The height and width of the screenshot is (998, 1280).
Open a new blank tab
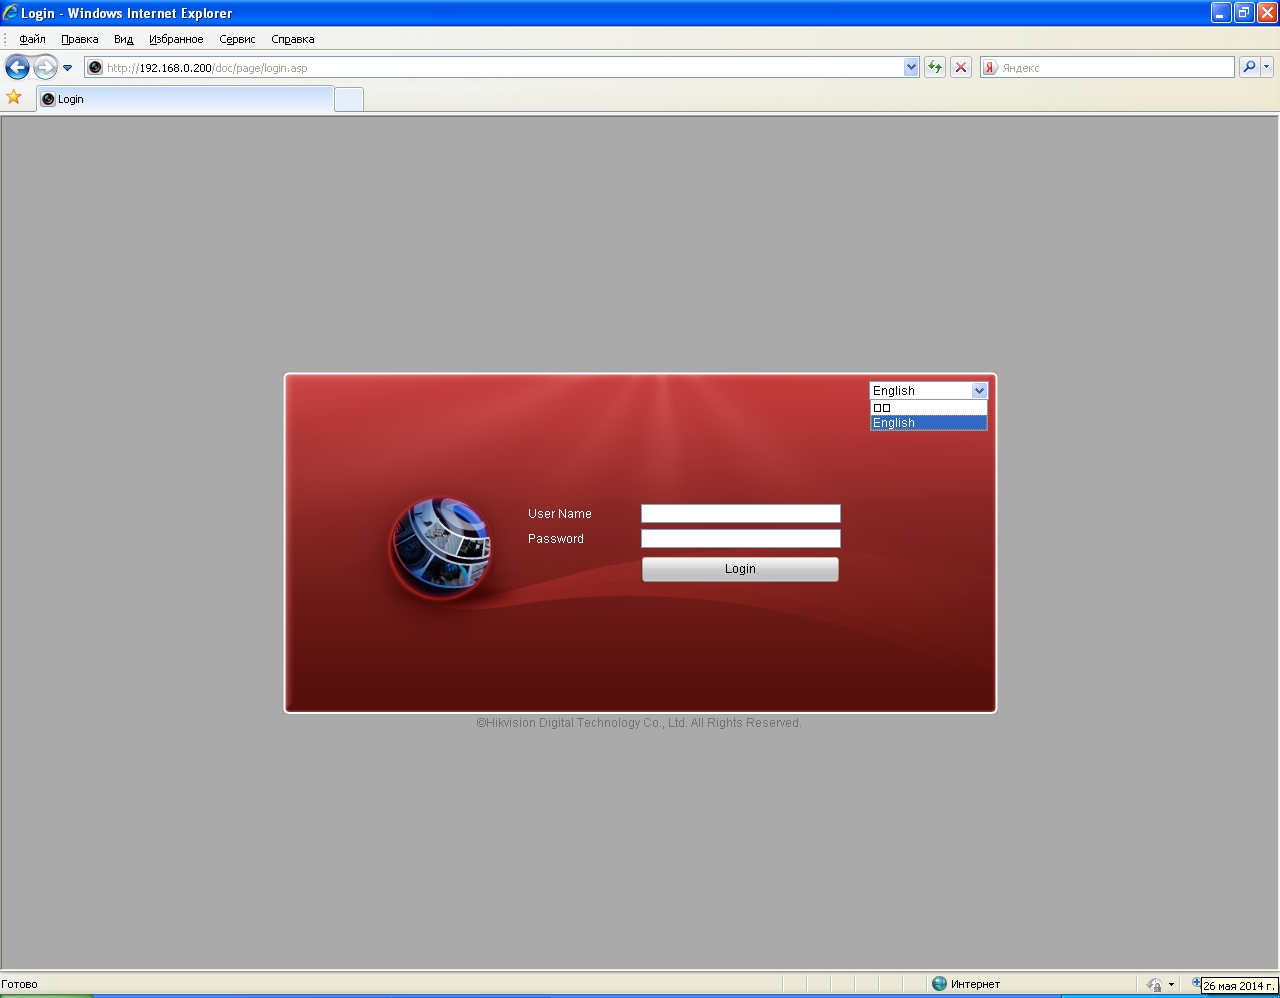tap(349, 99)
